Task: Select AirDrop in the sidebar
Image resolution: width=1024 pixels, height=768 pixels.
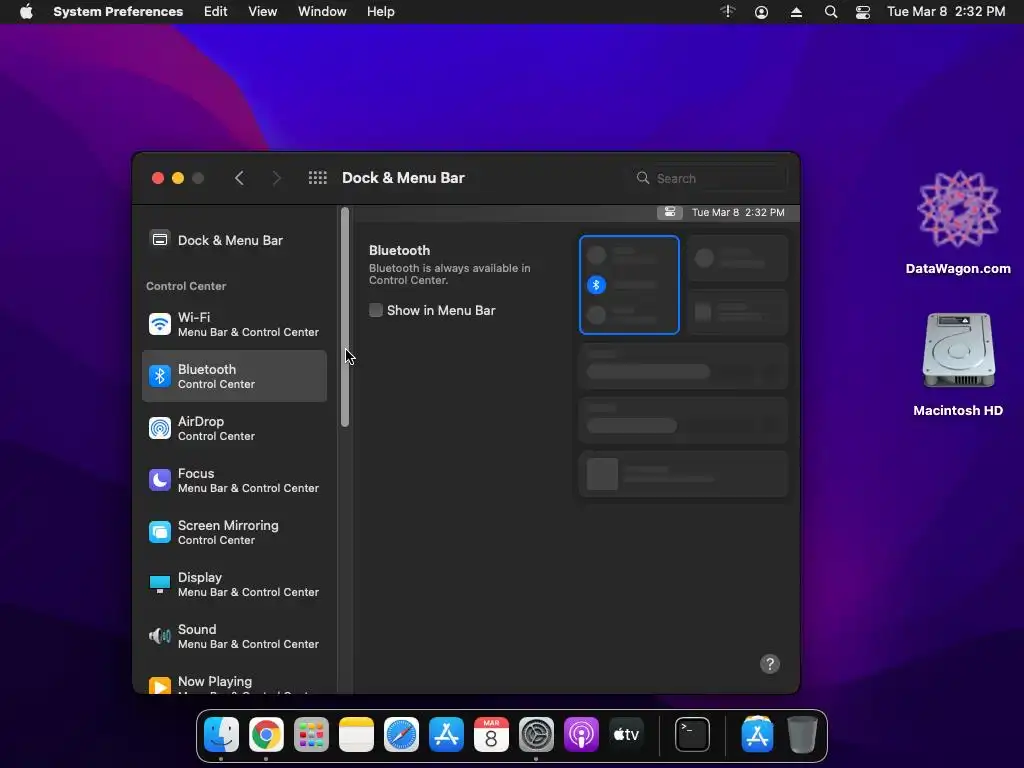Action: (234, 428)
